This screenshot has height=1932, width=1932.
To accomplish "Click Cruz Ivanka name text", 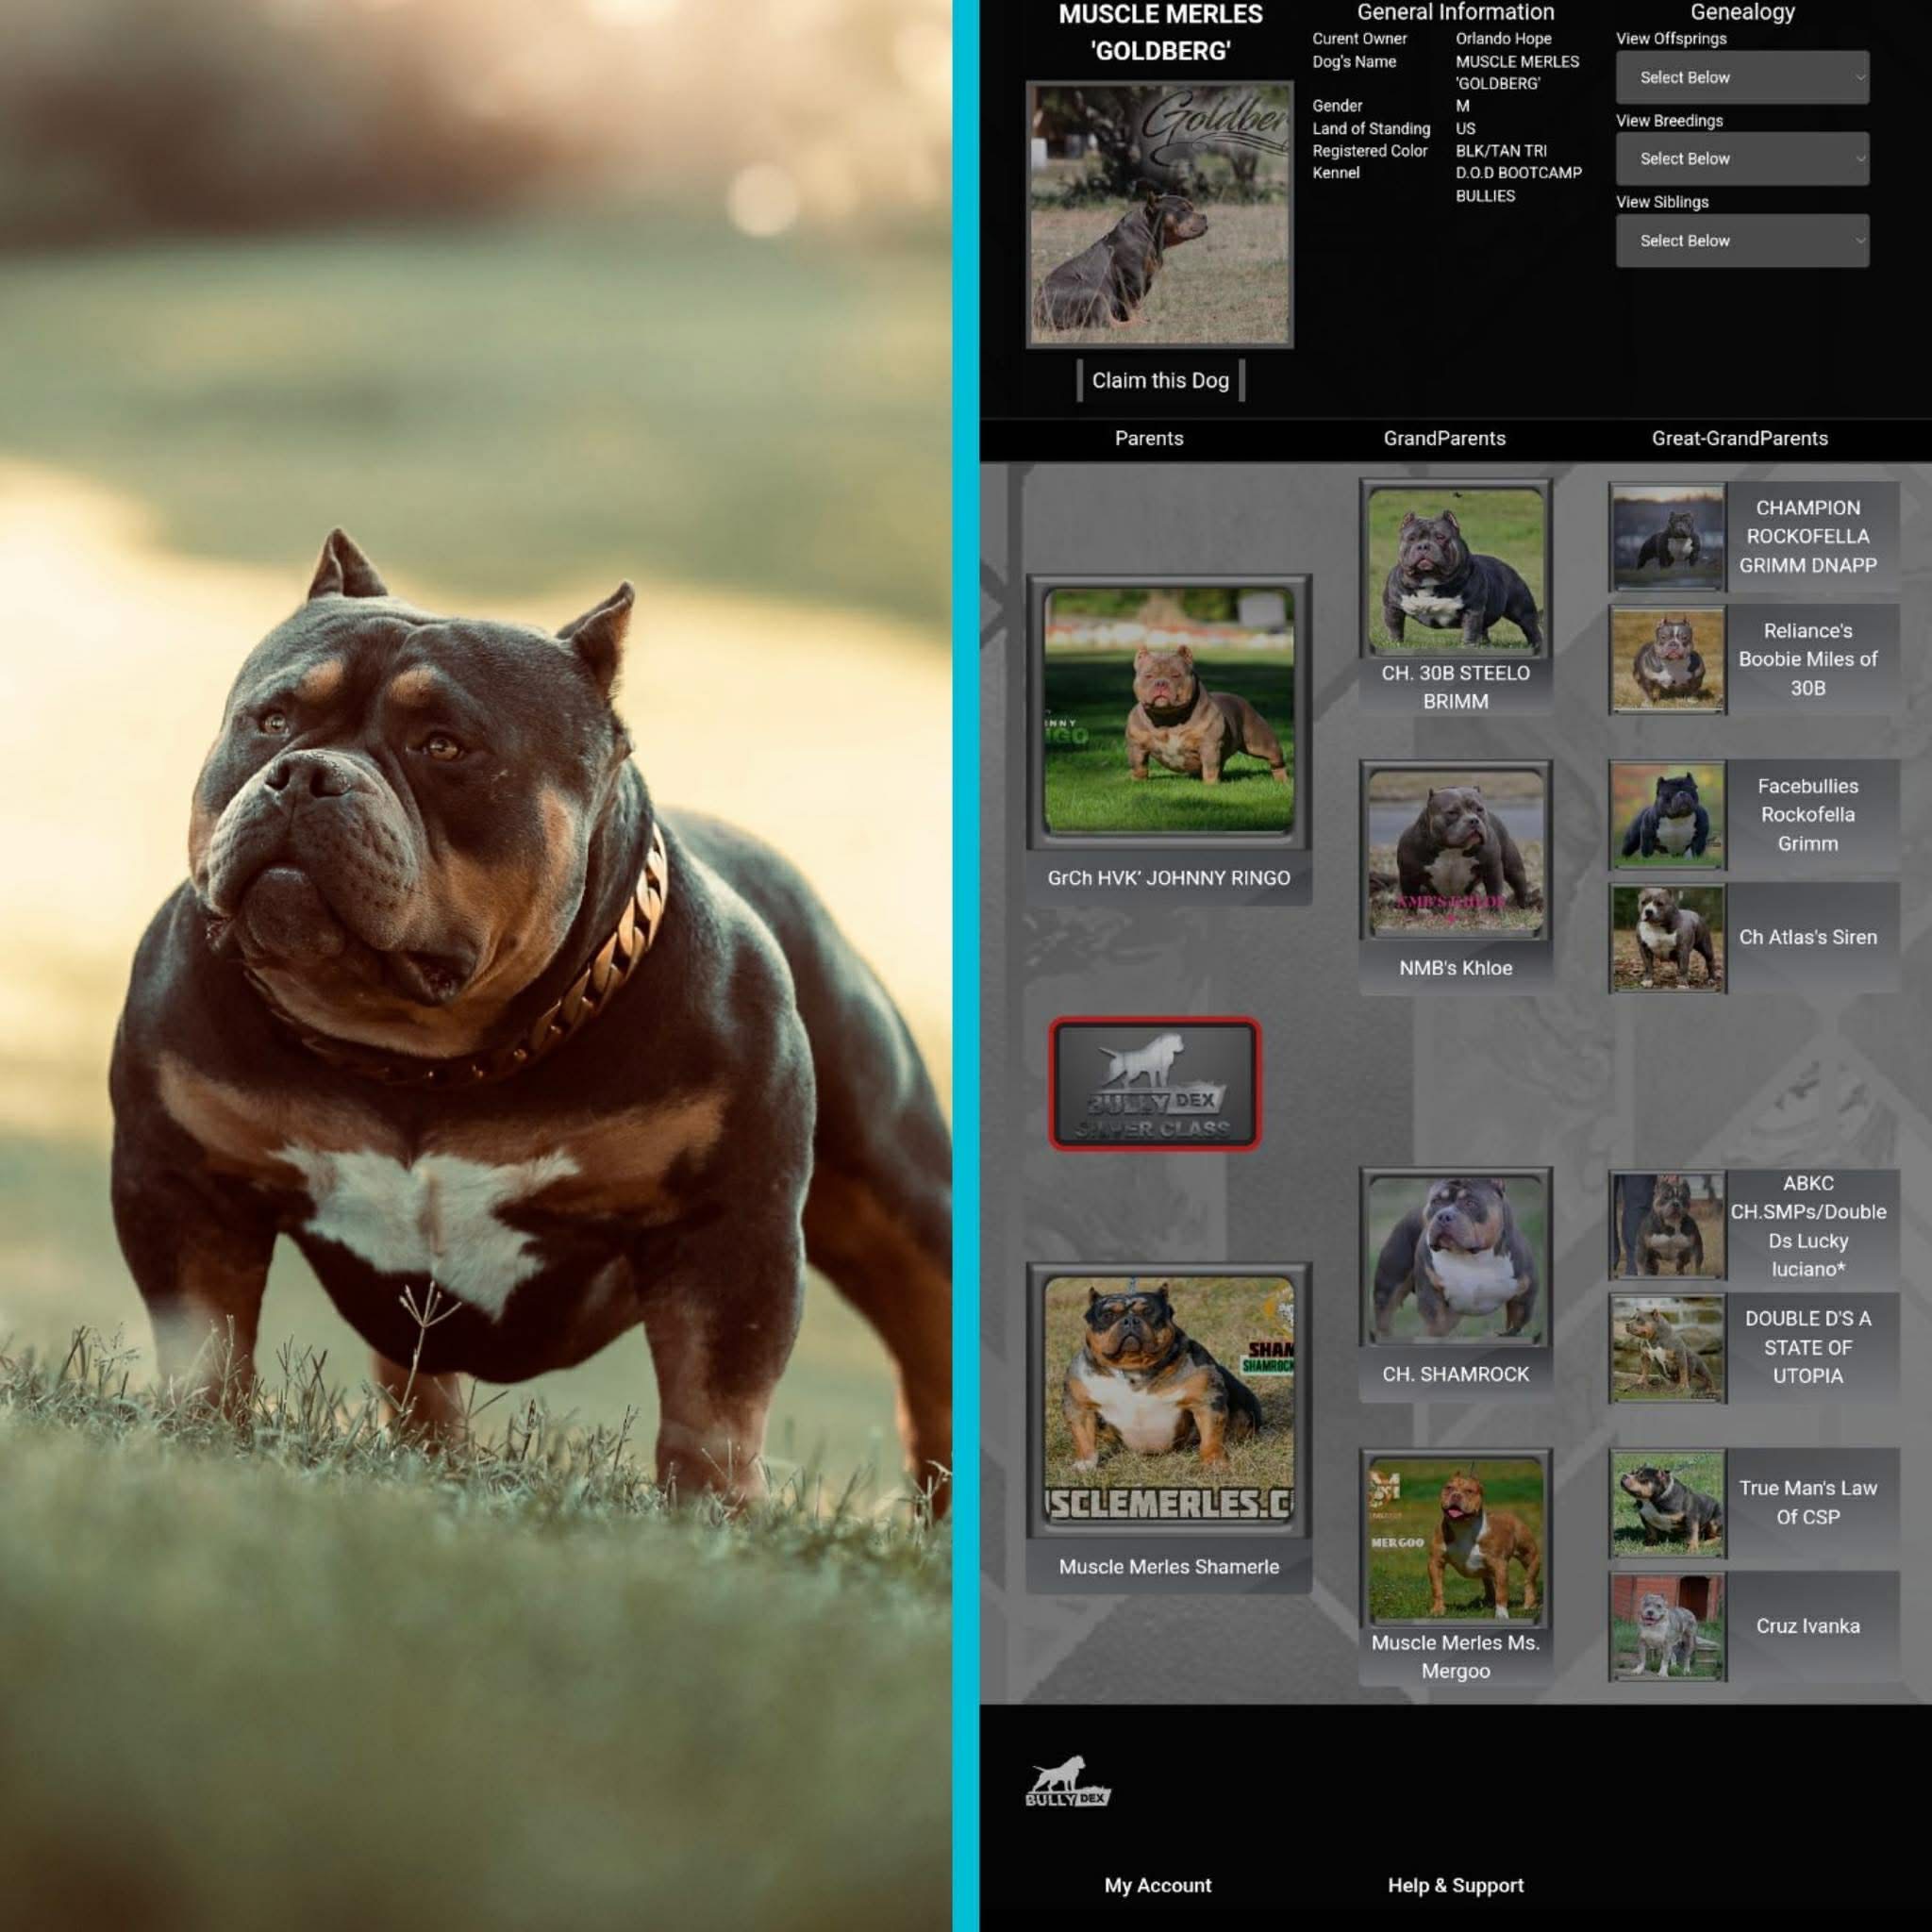I will tap(1808, 1626).
